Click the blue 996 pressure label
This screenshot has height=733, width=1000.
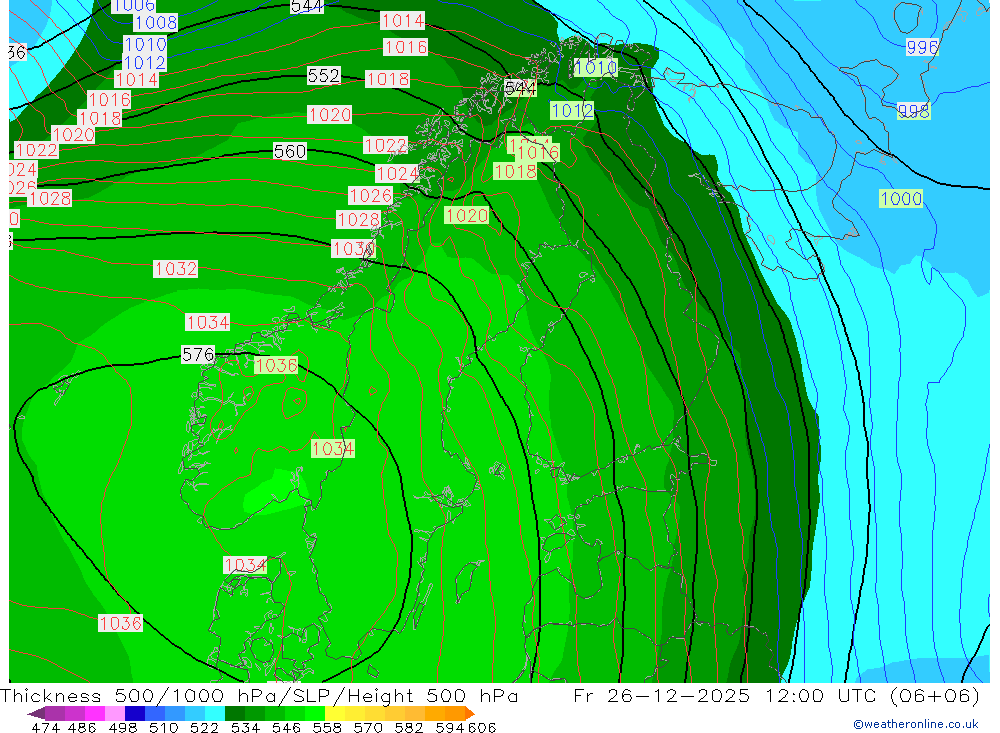[922, 47]
